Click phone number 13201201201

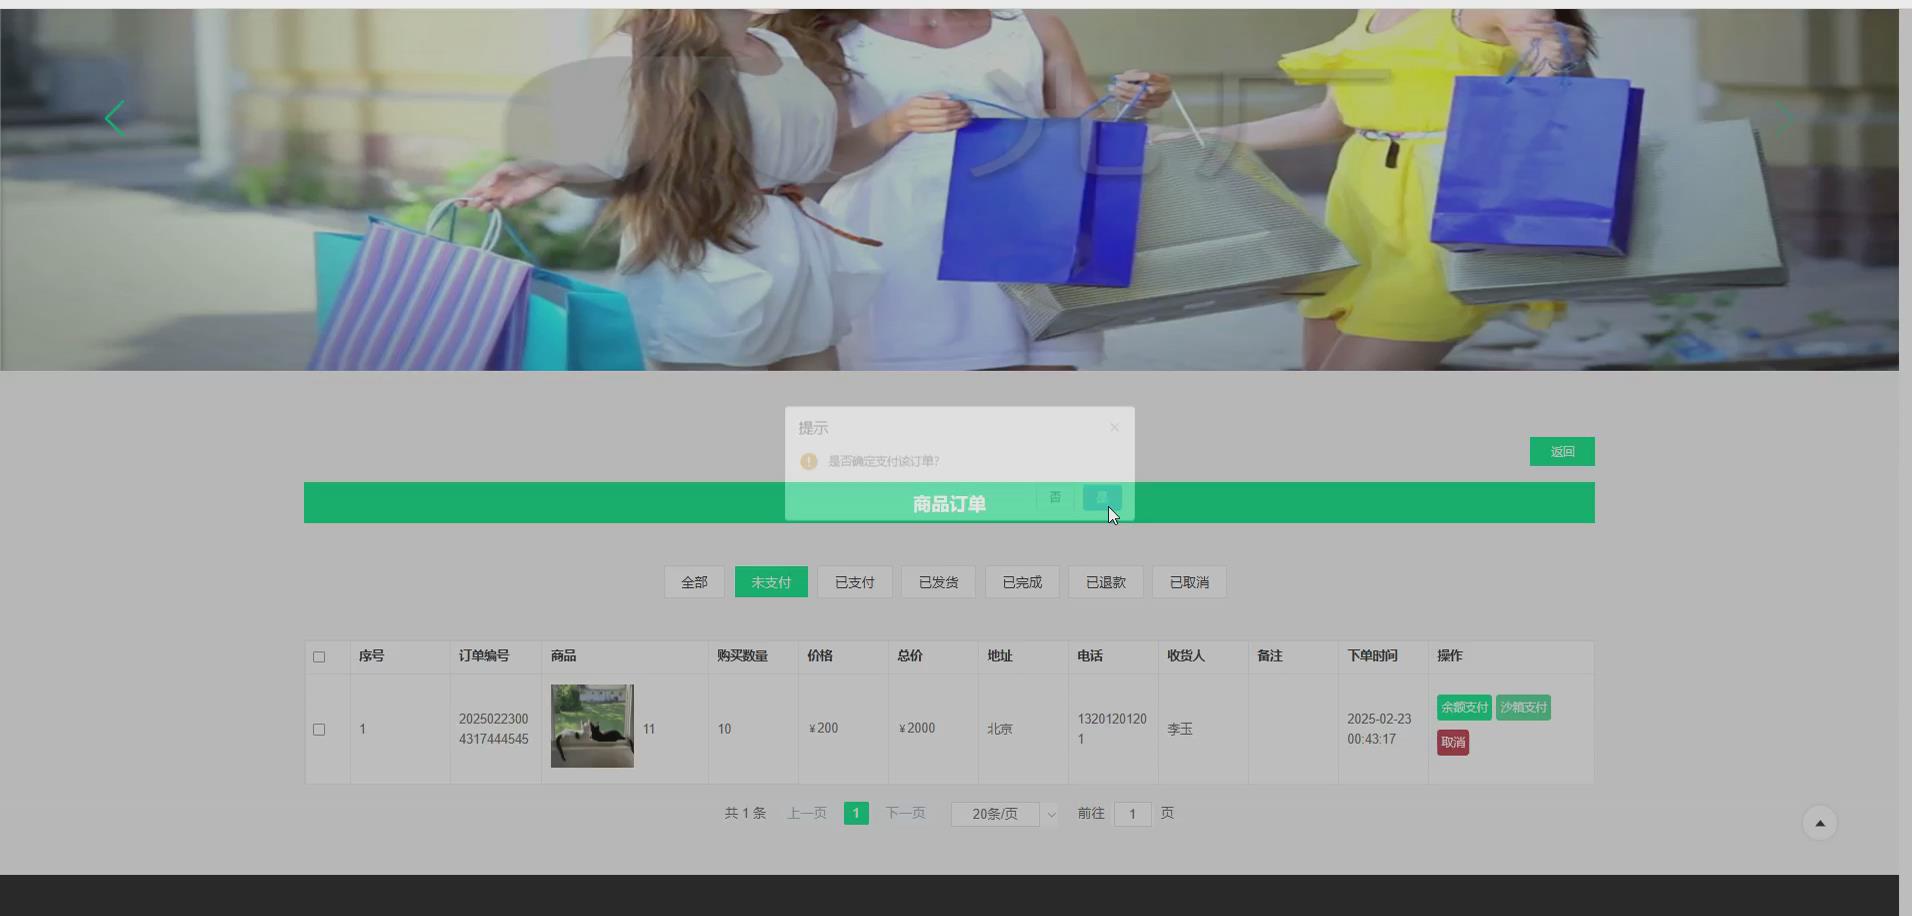(x=1112, y=729)
